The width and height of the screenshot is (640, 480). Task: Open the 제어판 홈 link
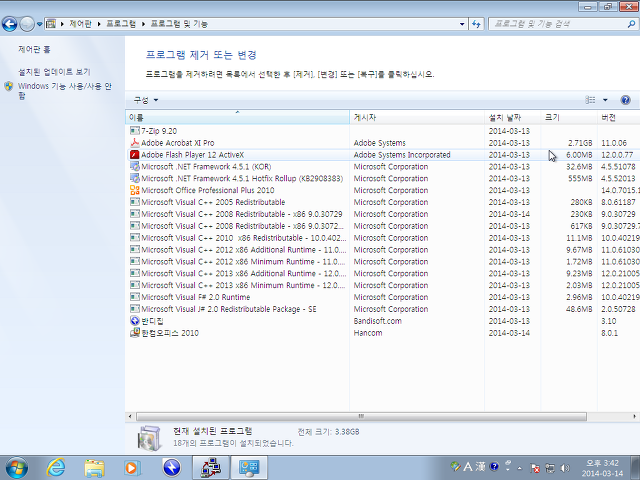tap(34, 49)
